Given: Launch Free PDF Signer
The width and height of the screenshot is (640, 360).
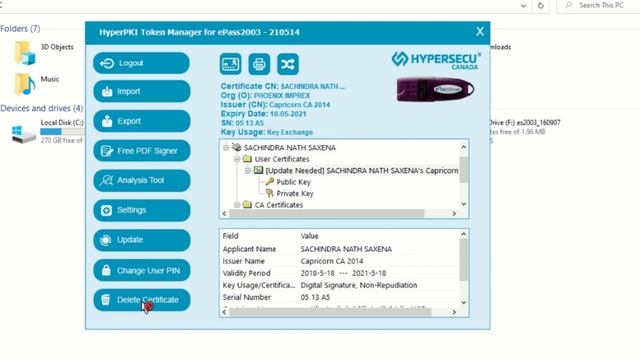Looking at the screenshot, I should pyautogui.click(x=141, y=151).
